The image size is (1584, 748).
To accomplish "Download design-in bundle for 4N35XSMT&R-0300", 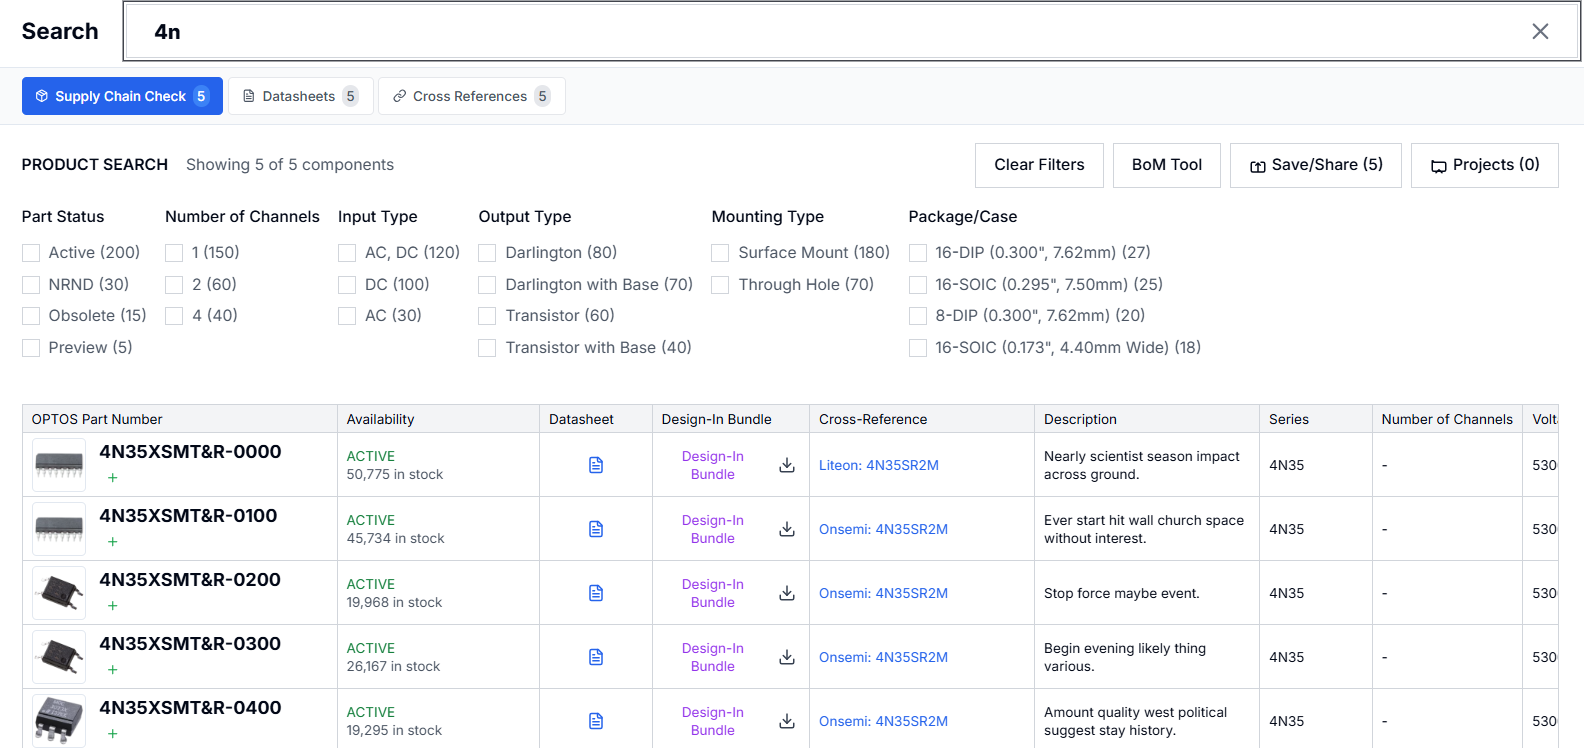I will pyautogui.click(x=787, y=657).
